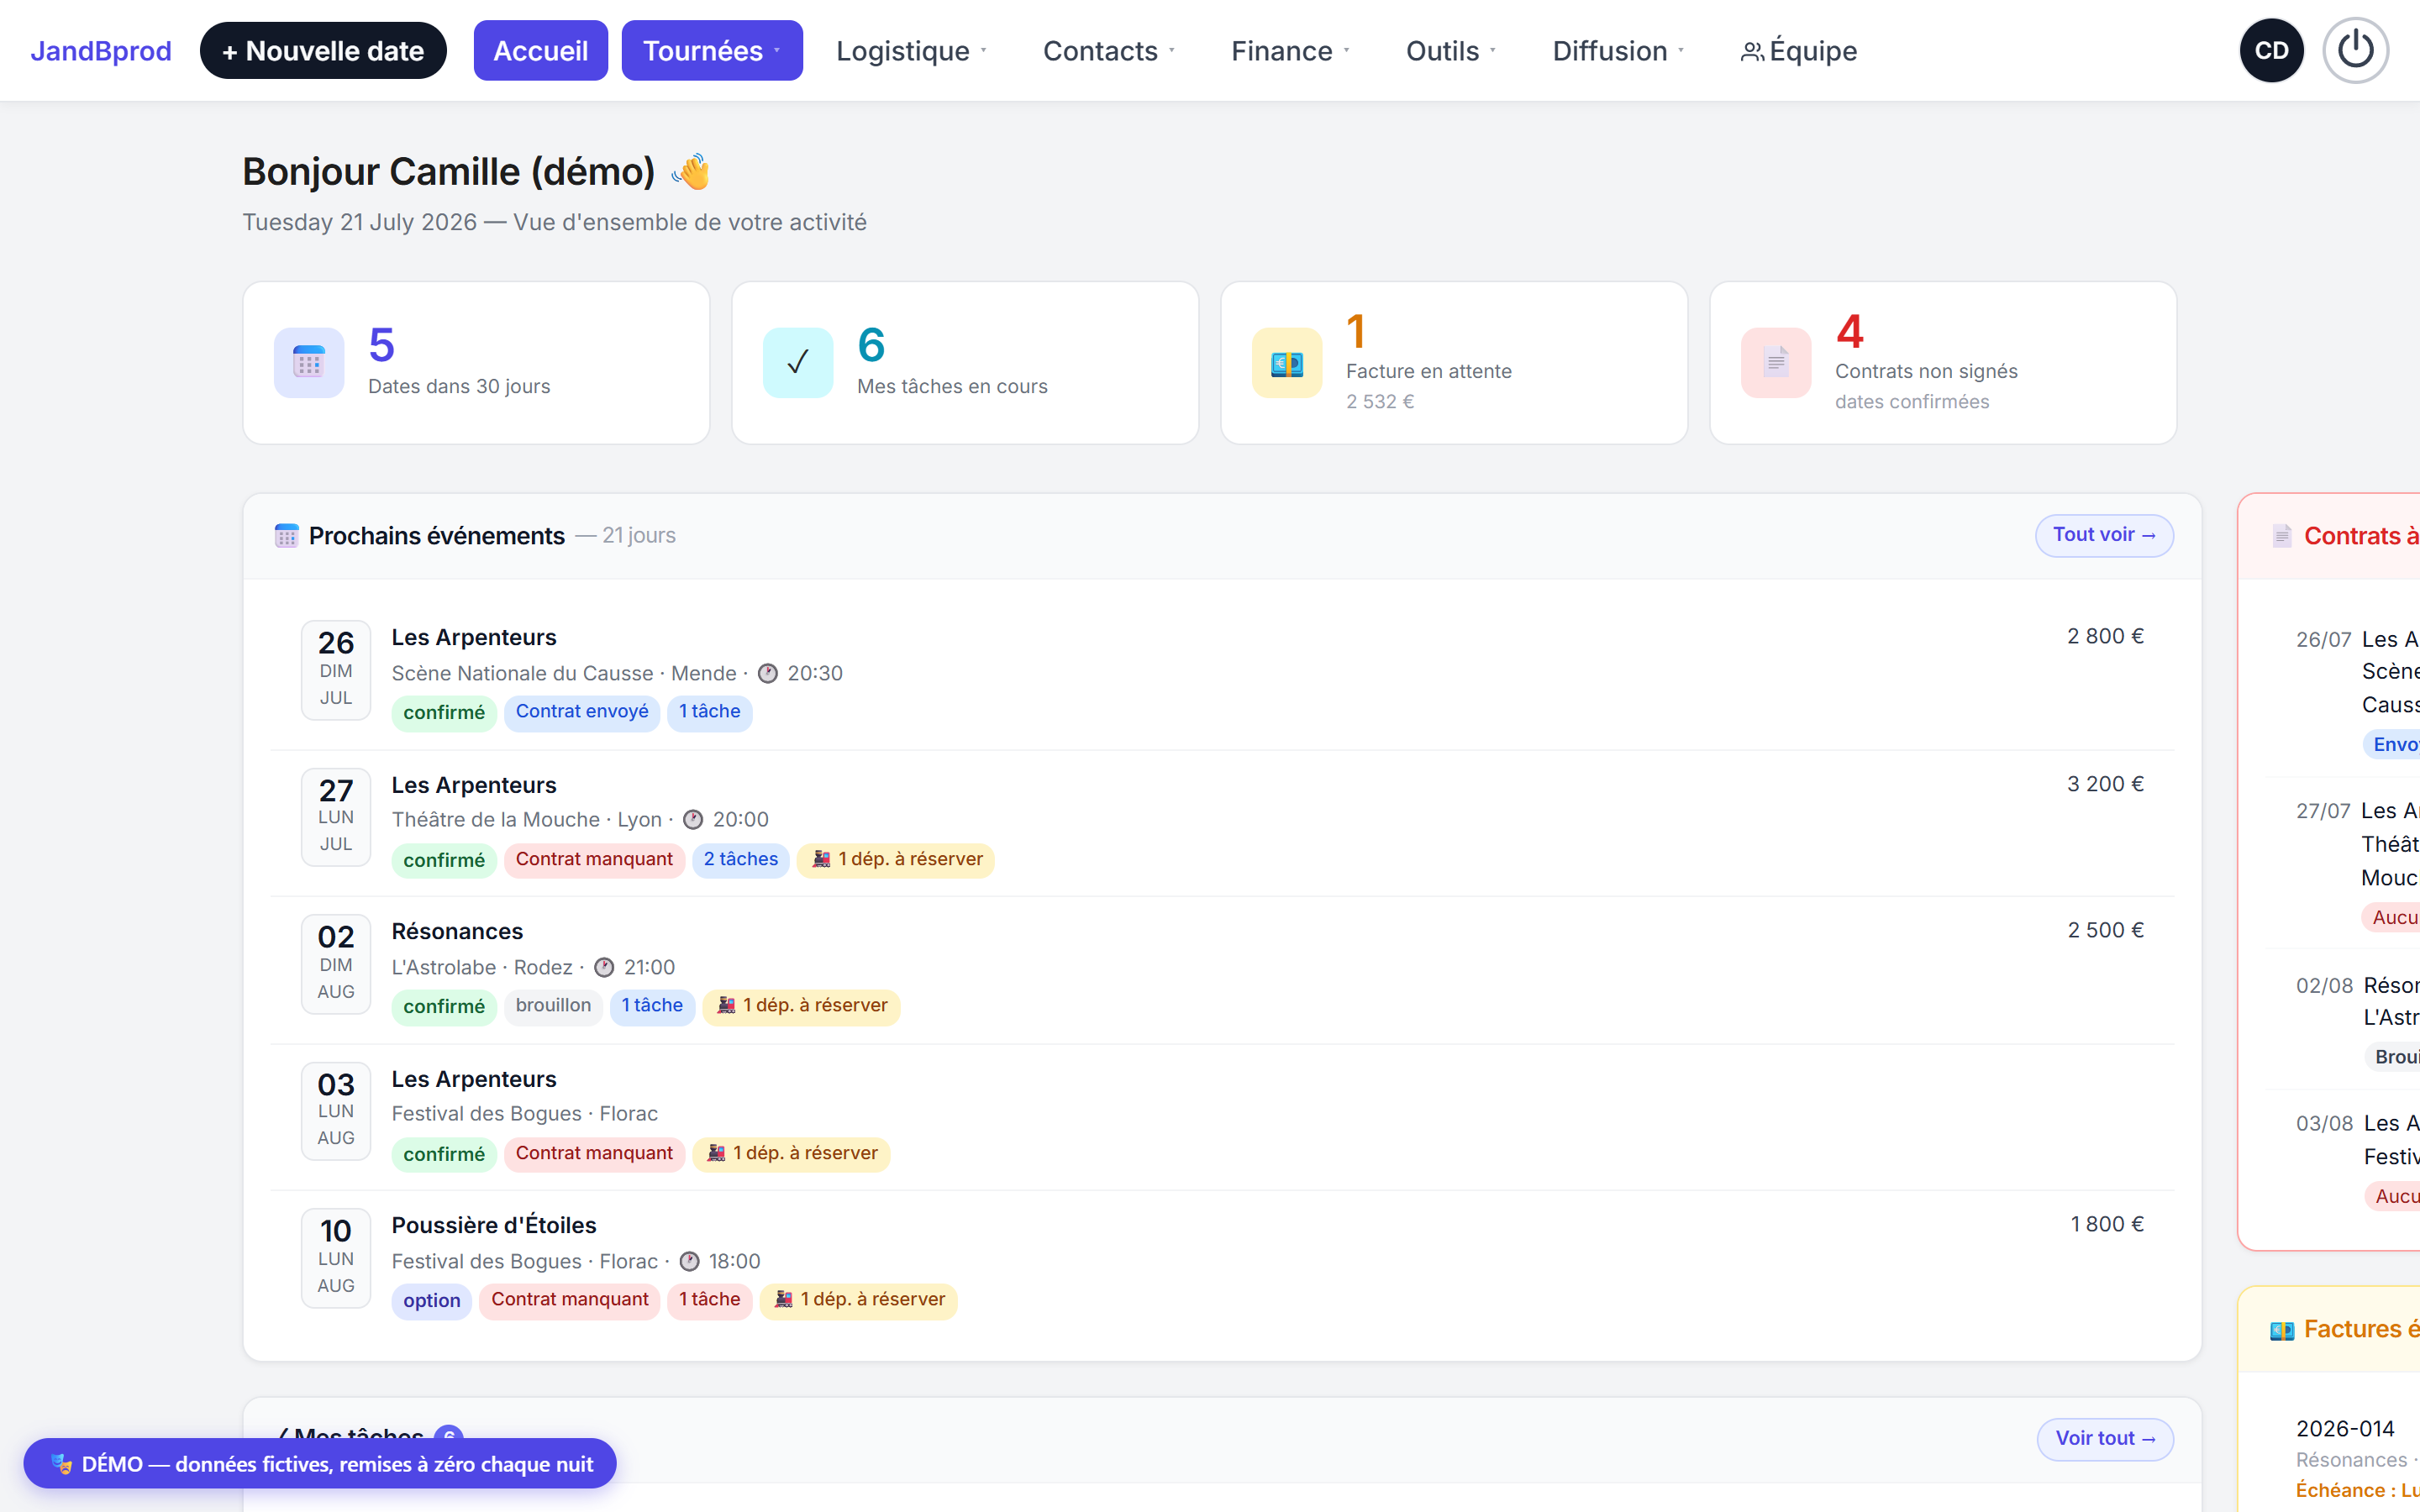Viewport: 2420px width, 1512px height.
Task: Click dép. à réserver badge on Rodez event
Action: [x=801, y=1006]
